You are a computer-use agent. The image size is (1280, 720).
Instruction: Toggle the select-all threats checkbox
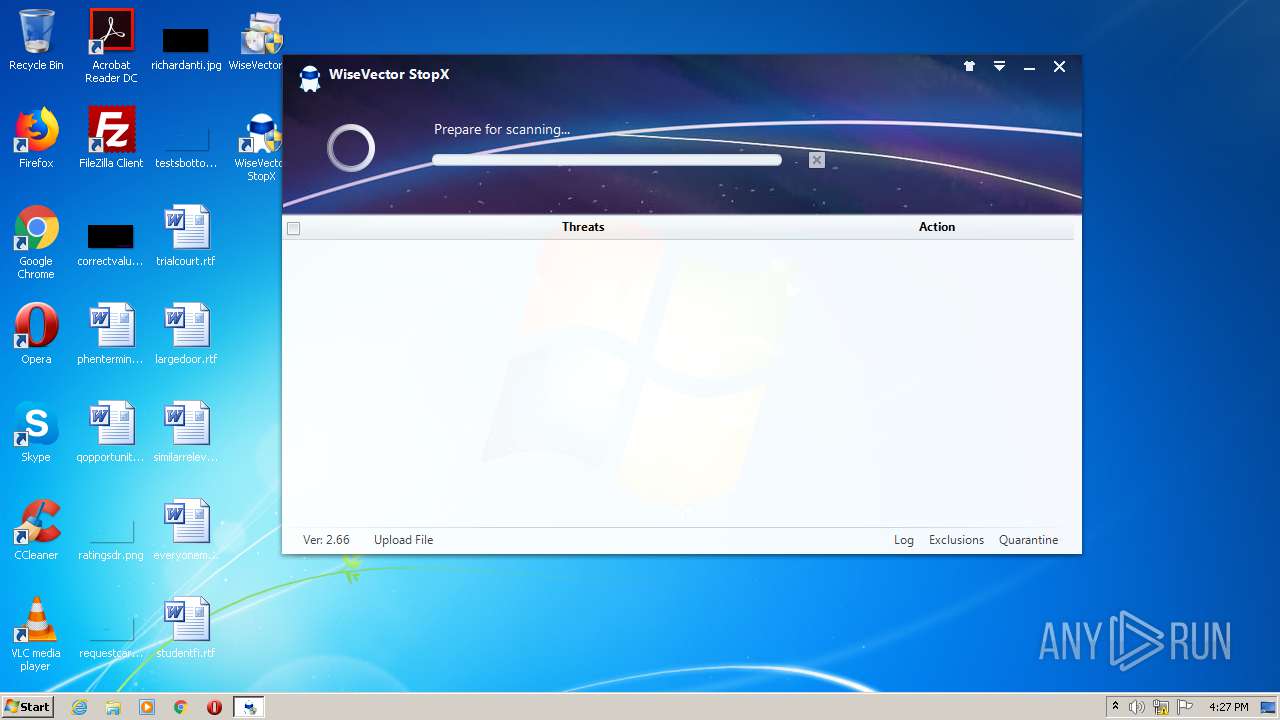(293, 228)
